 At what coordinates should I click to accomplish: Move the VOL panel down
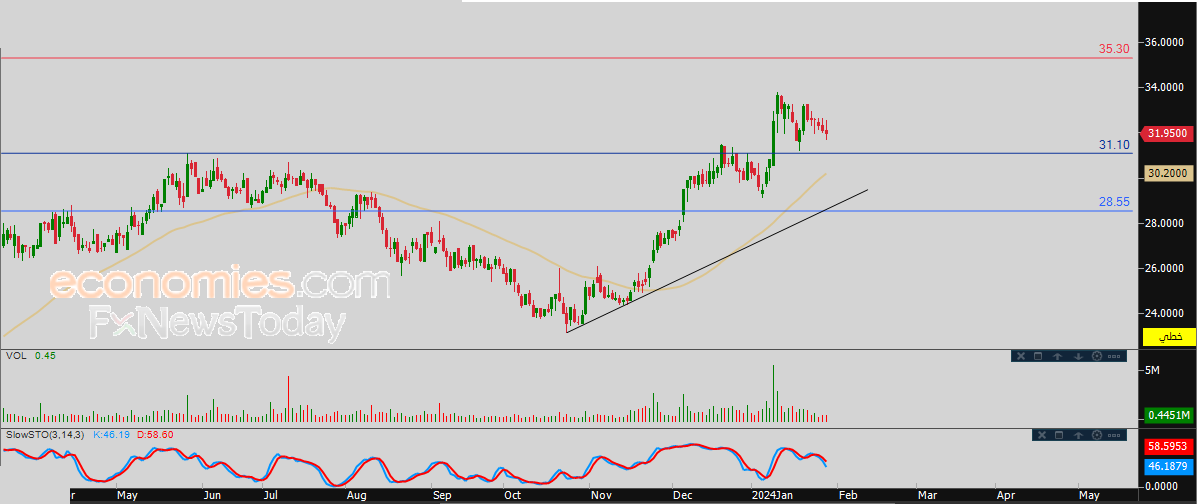(1078, 357)
